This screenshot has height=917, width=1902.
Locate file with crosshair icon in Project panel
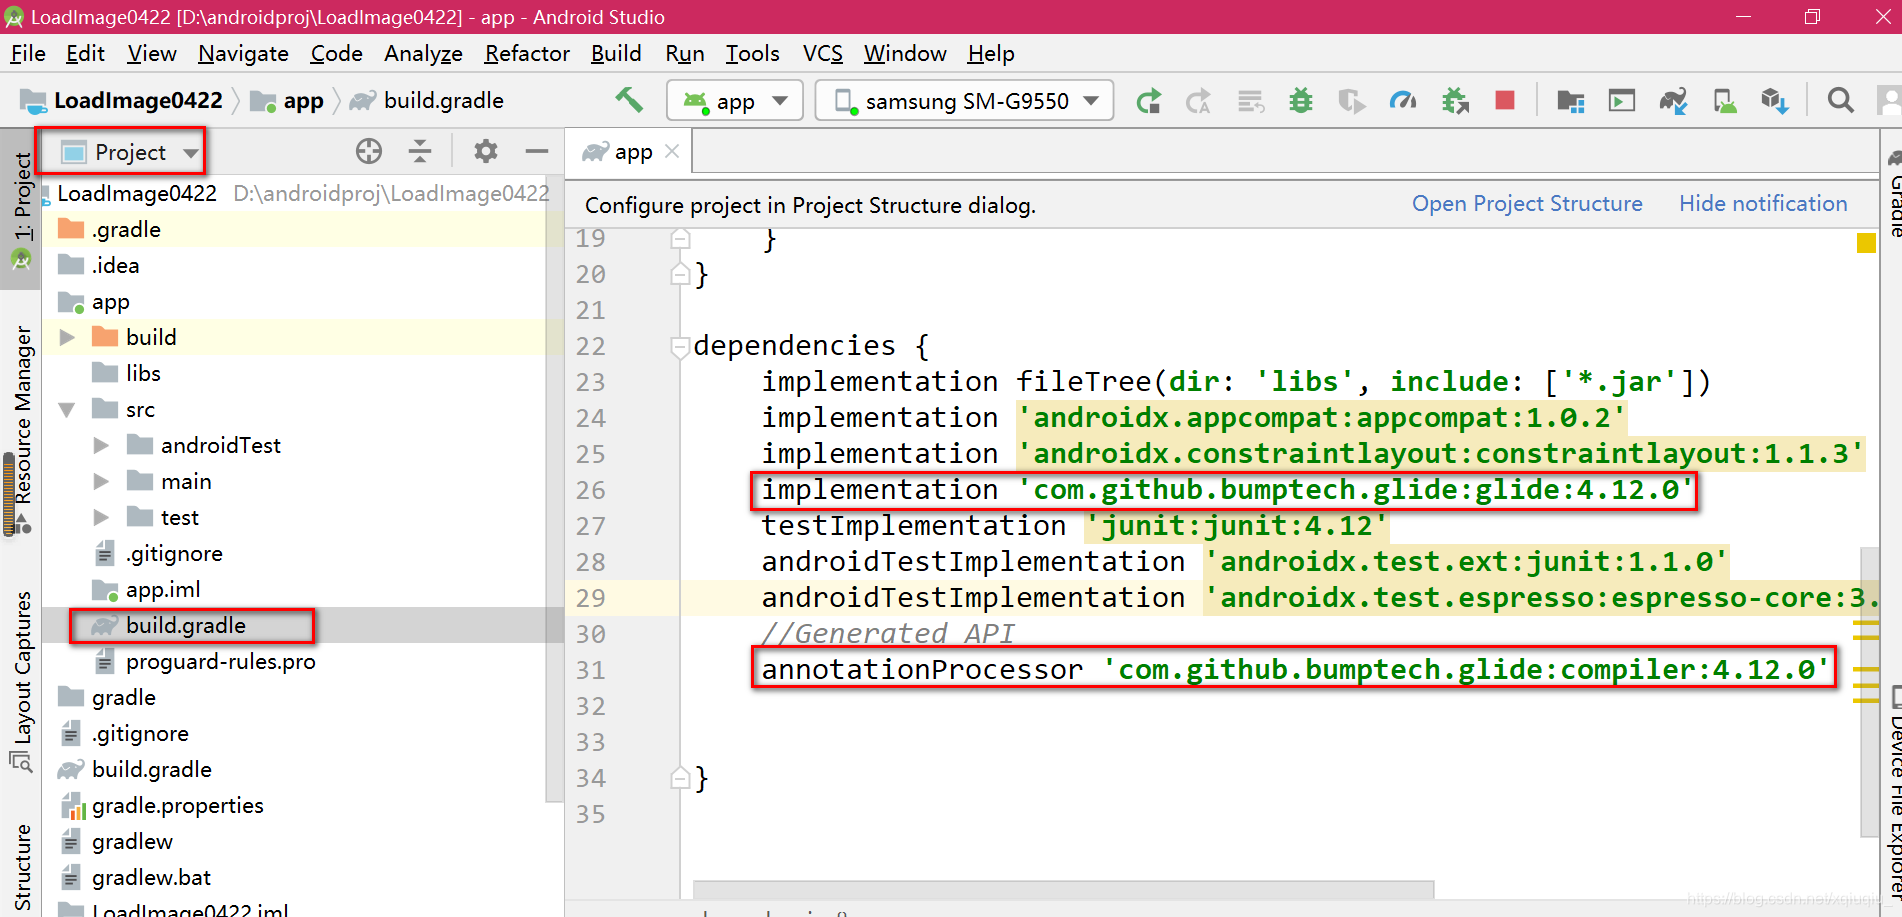tap(369, 151)
